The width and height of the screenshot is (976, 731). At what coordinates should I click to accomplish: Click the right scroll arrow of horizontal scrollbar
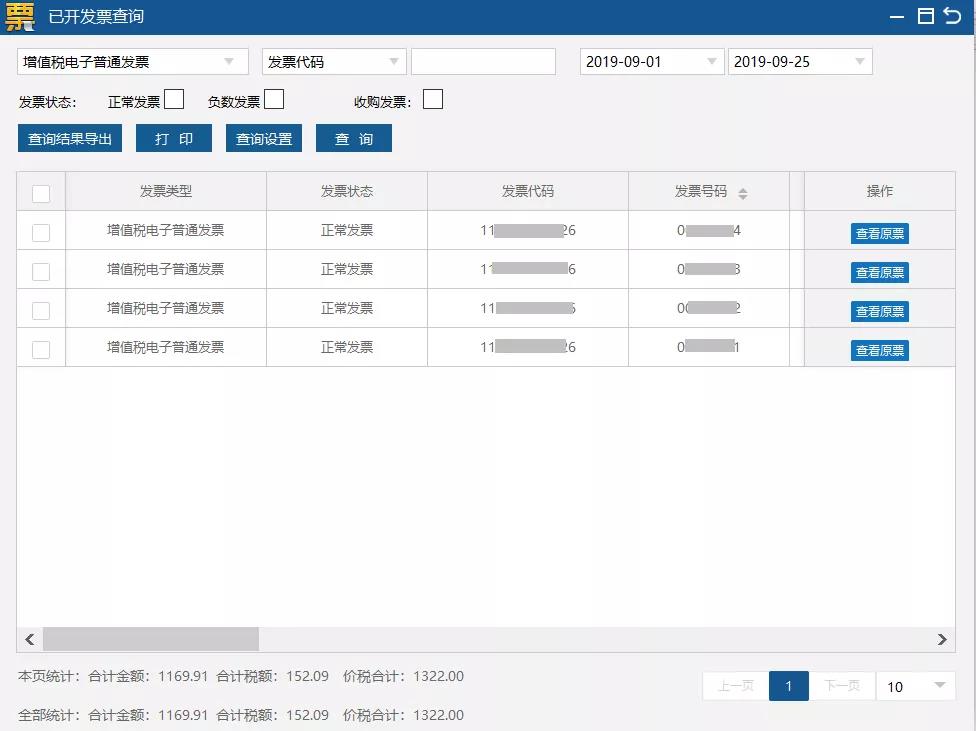pos(942,639)
